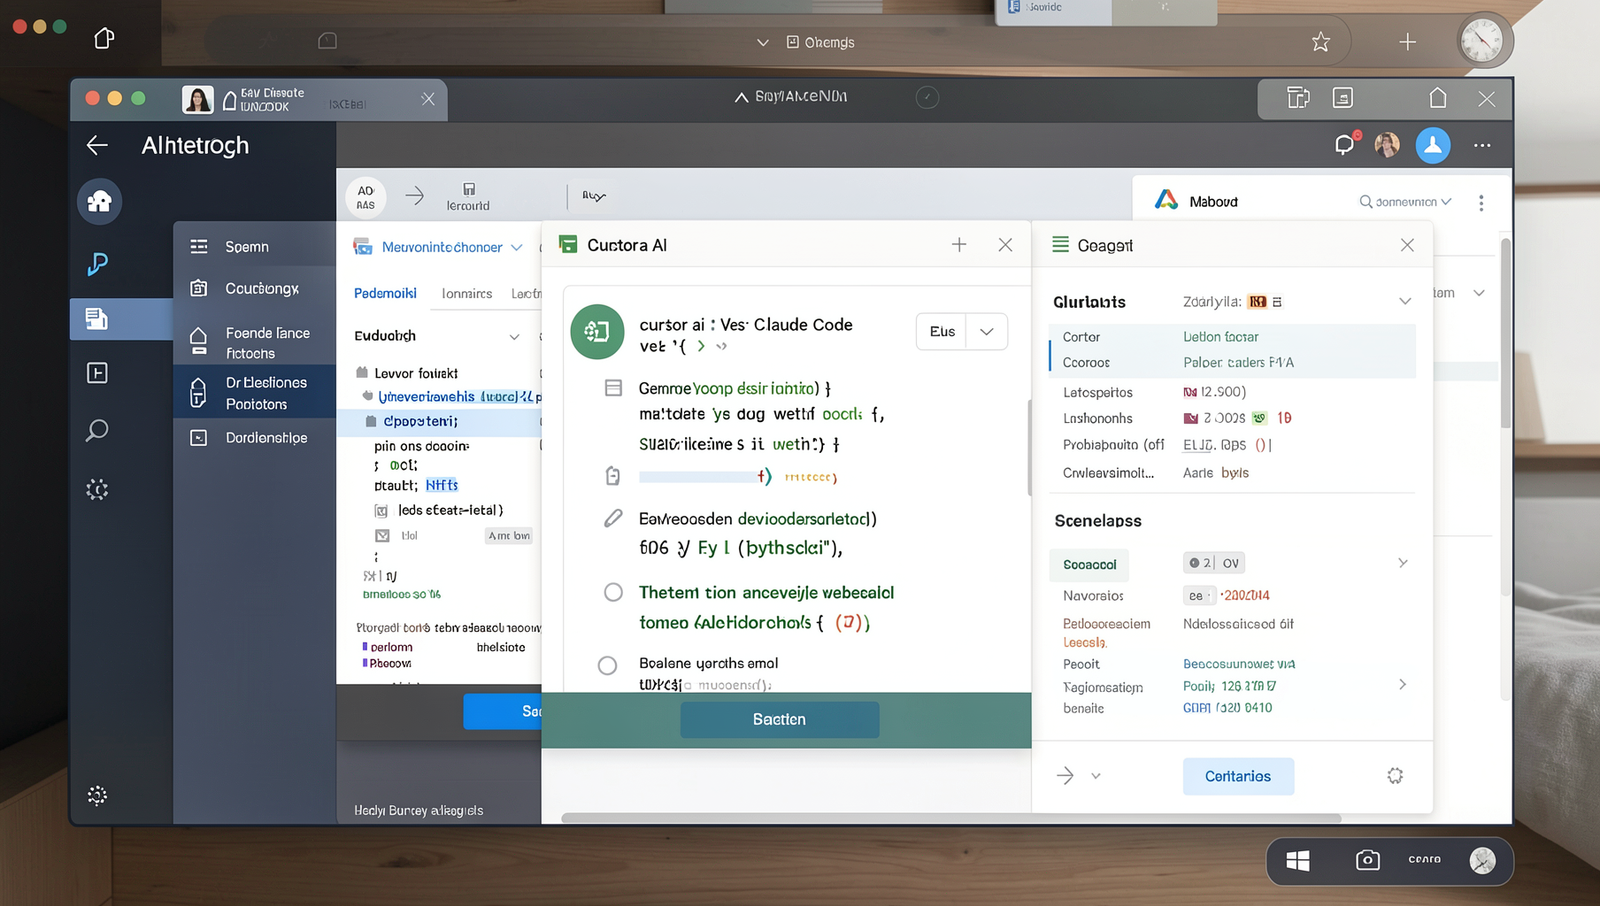1600x906 pixels.
Task: Click the pencil edit icon near Eawreoosden
Action: pos(613,518)
